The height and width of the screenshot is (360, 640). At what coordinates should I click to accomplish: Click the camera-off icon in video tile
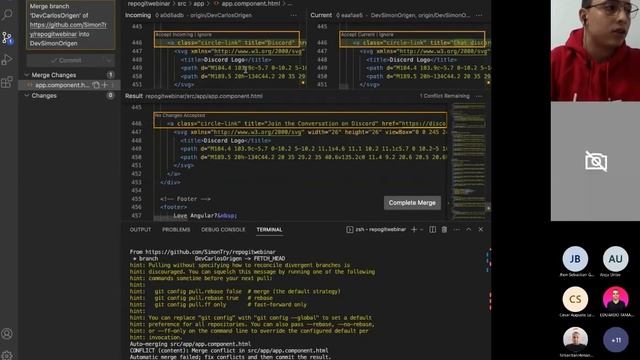tap(596, 162)
